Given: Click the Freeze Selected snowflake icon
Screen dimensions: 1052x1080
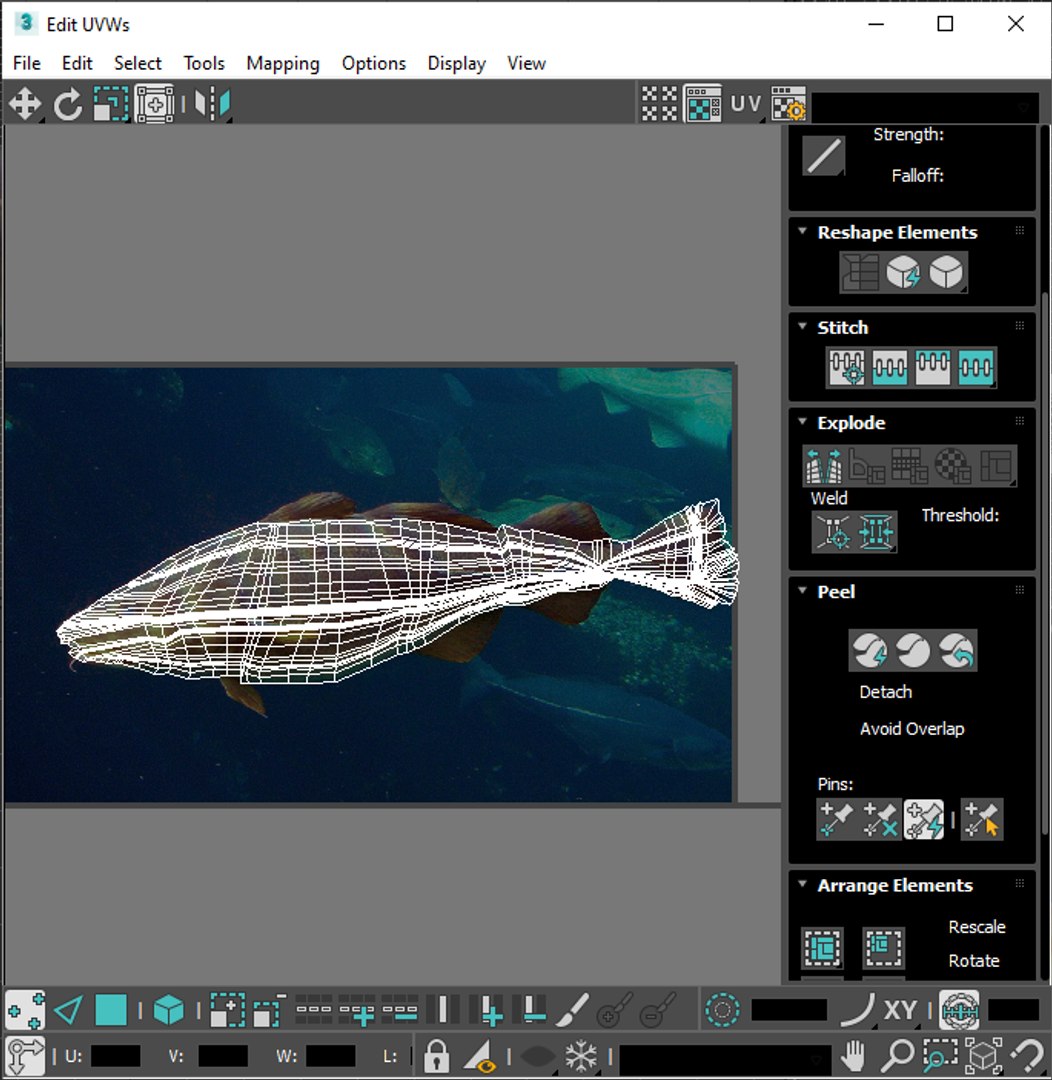Looking at the screenshot, I should [x=581, y=1055].
